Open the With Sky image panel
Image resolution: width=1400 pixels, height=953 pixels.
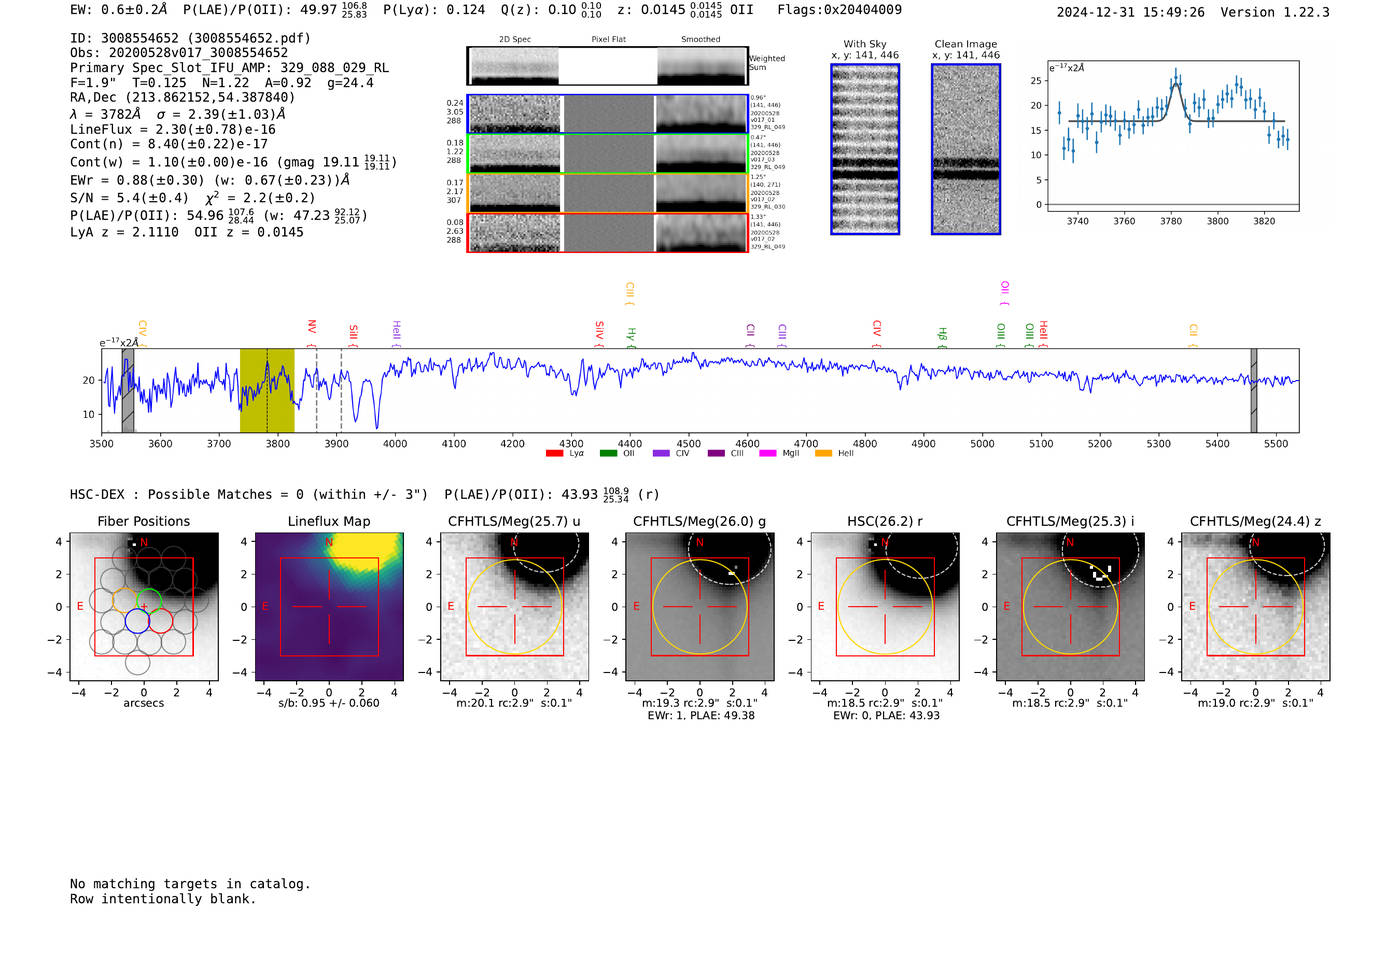point(865,149)
